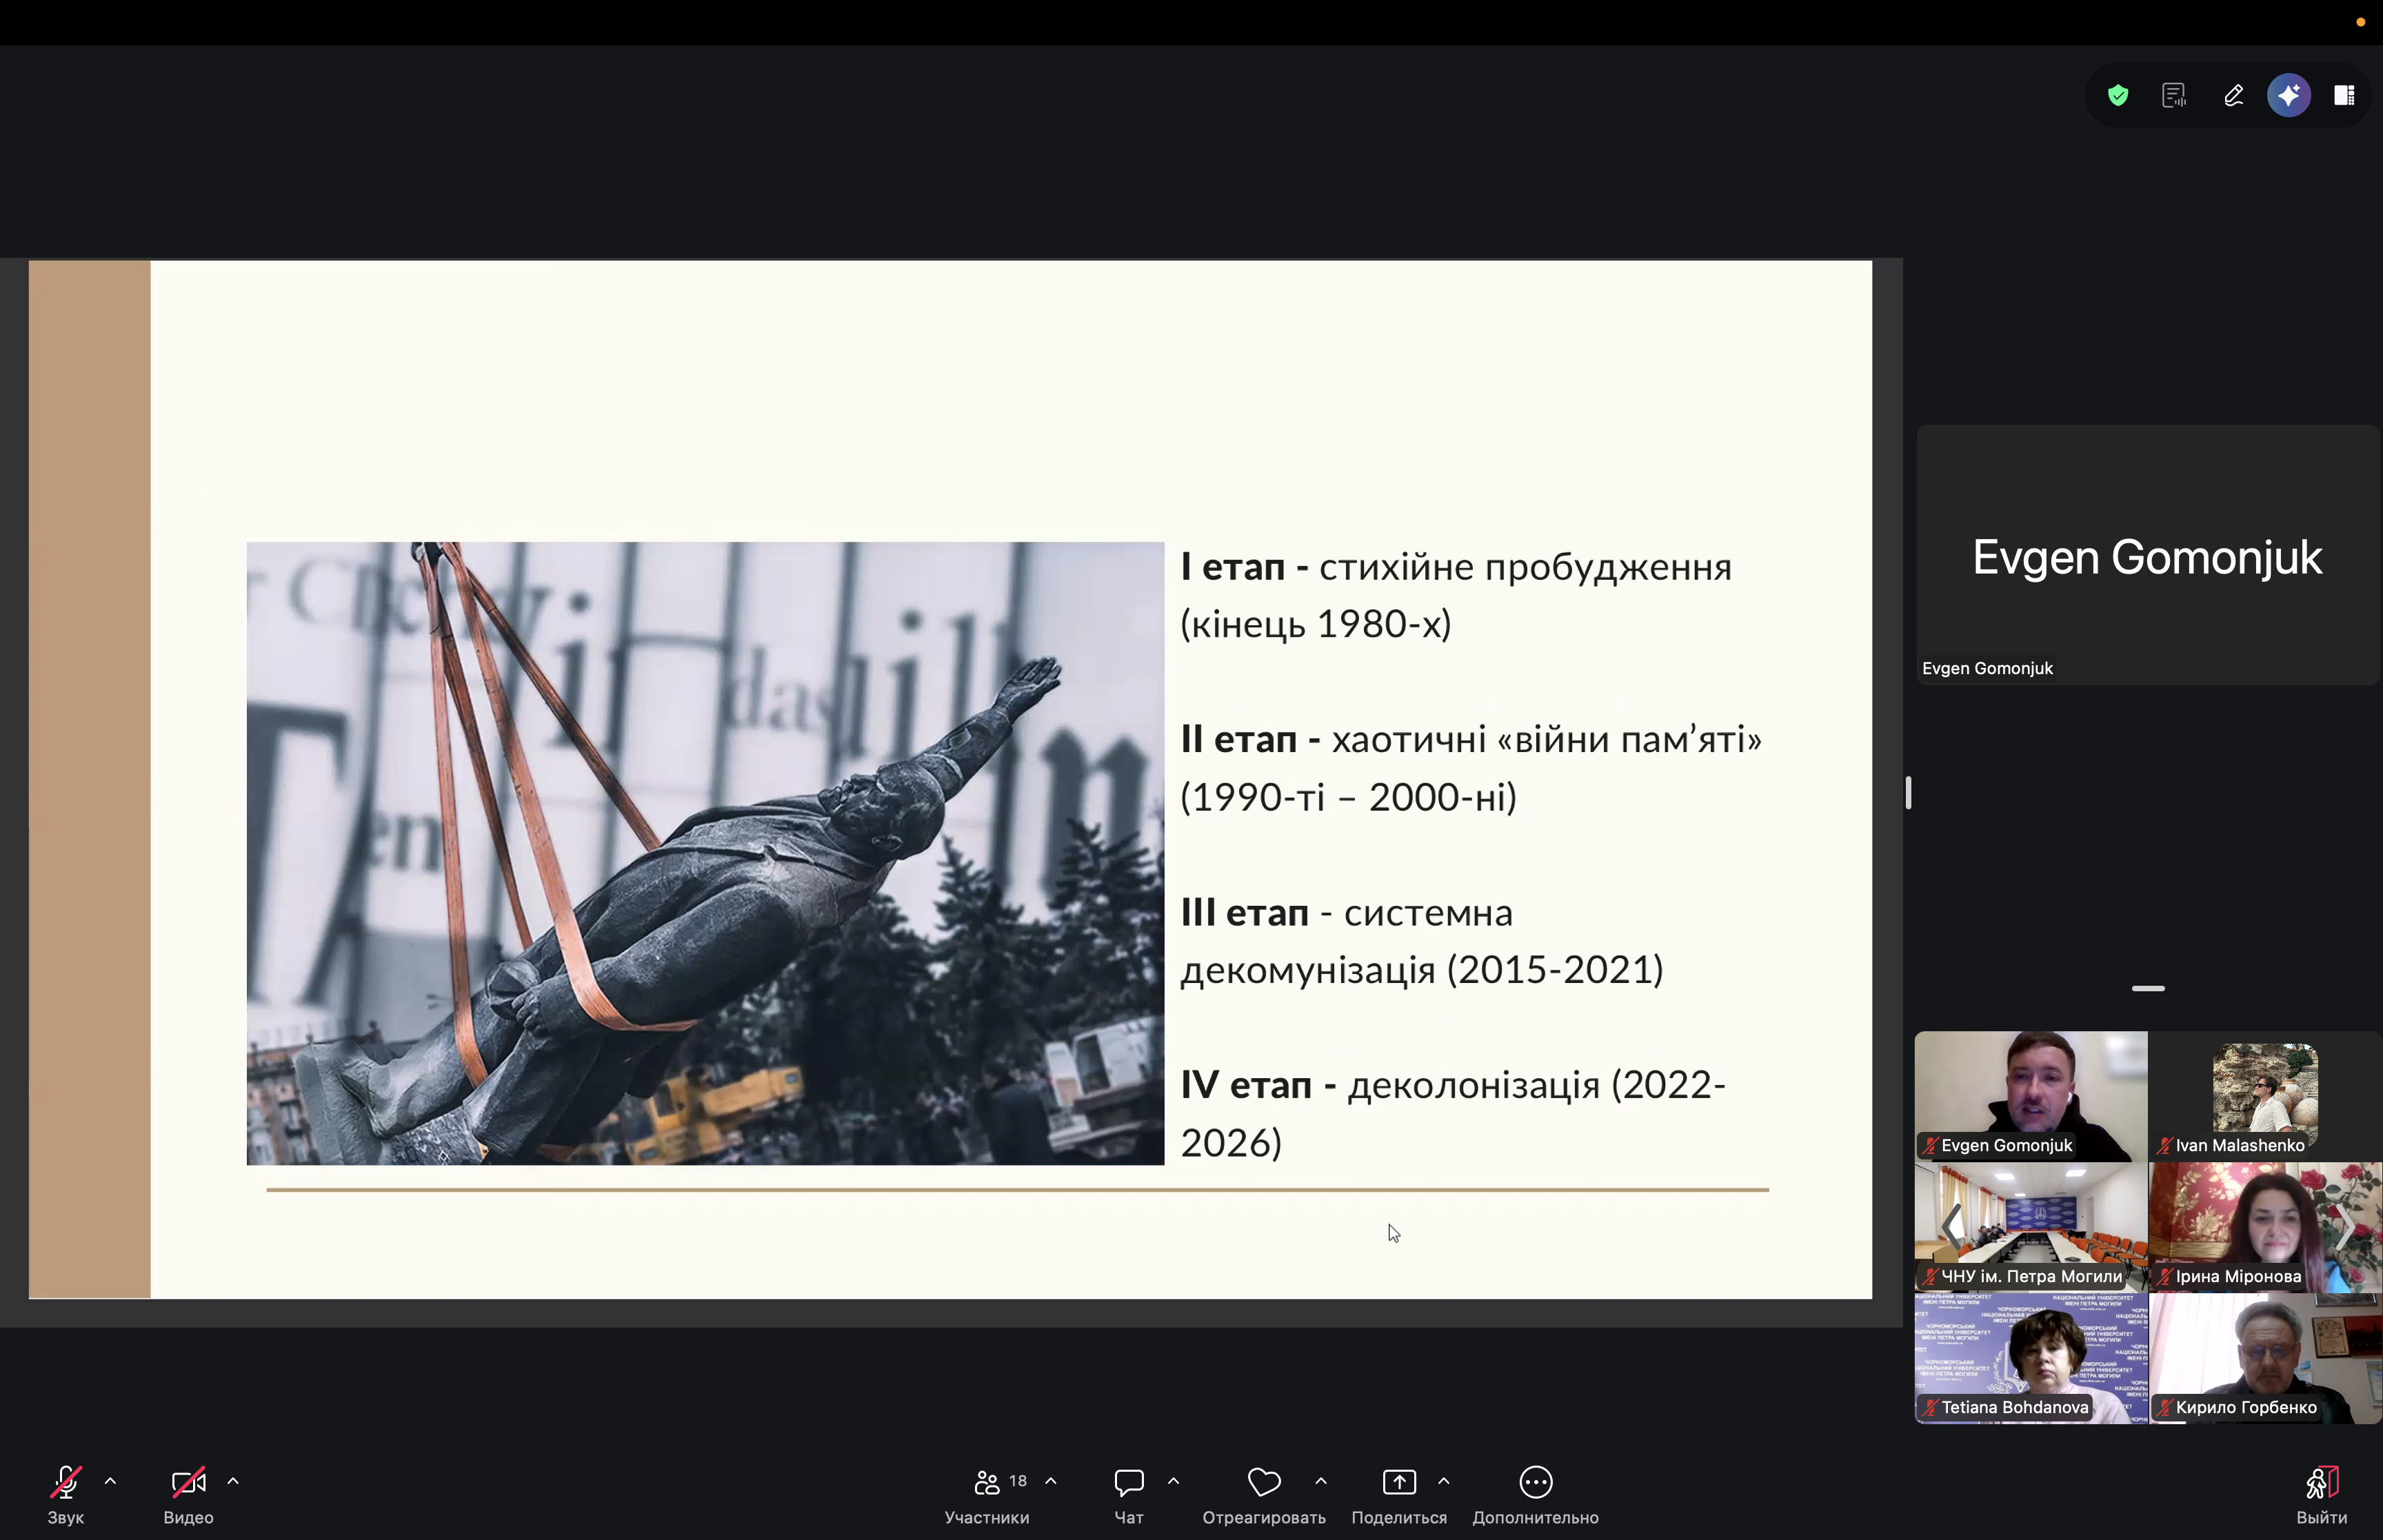The height and width of the screenshot is (1540, 2383).
Task: Expand video options arrow next to Видео
Action: click(233, 1481)
